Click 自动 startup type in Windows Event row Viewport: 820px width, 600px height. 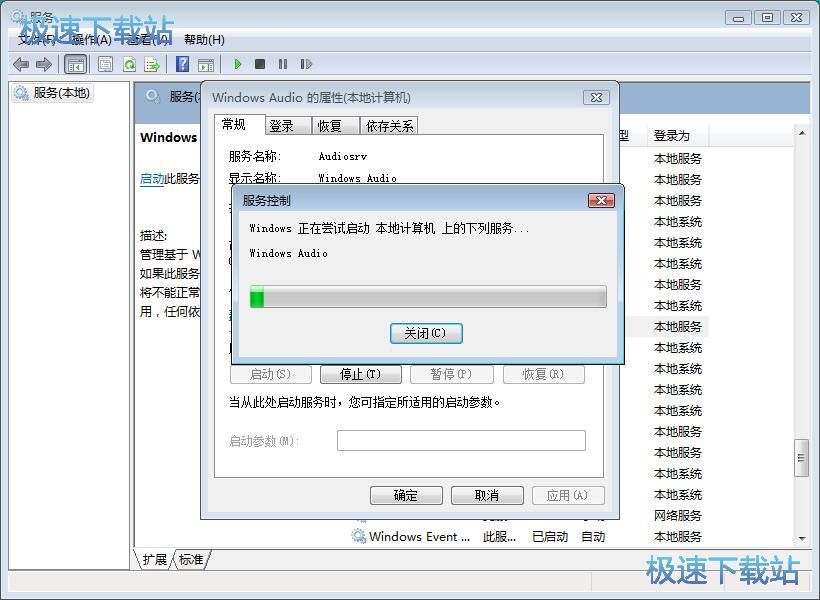point(593,537)
